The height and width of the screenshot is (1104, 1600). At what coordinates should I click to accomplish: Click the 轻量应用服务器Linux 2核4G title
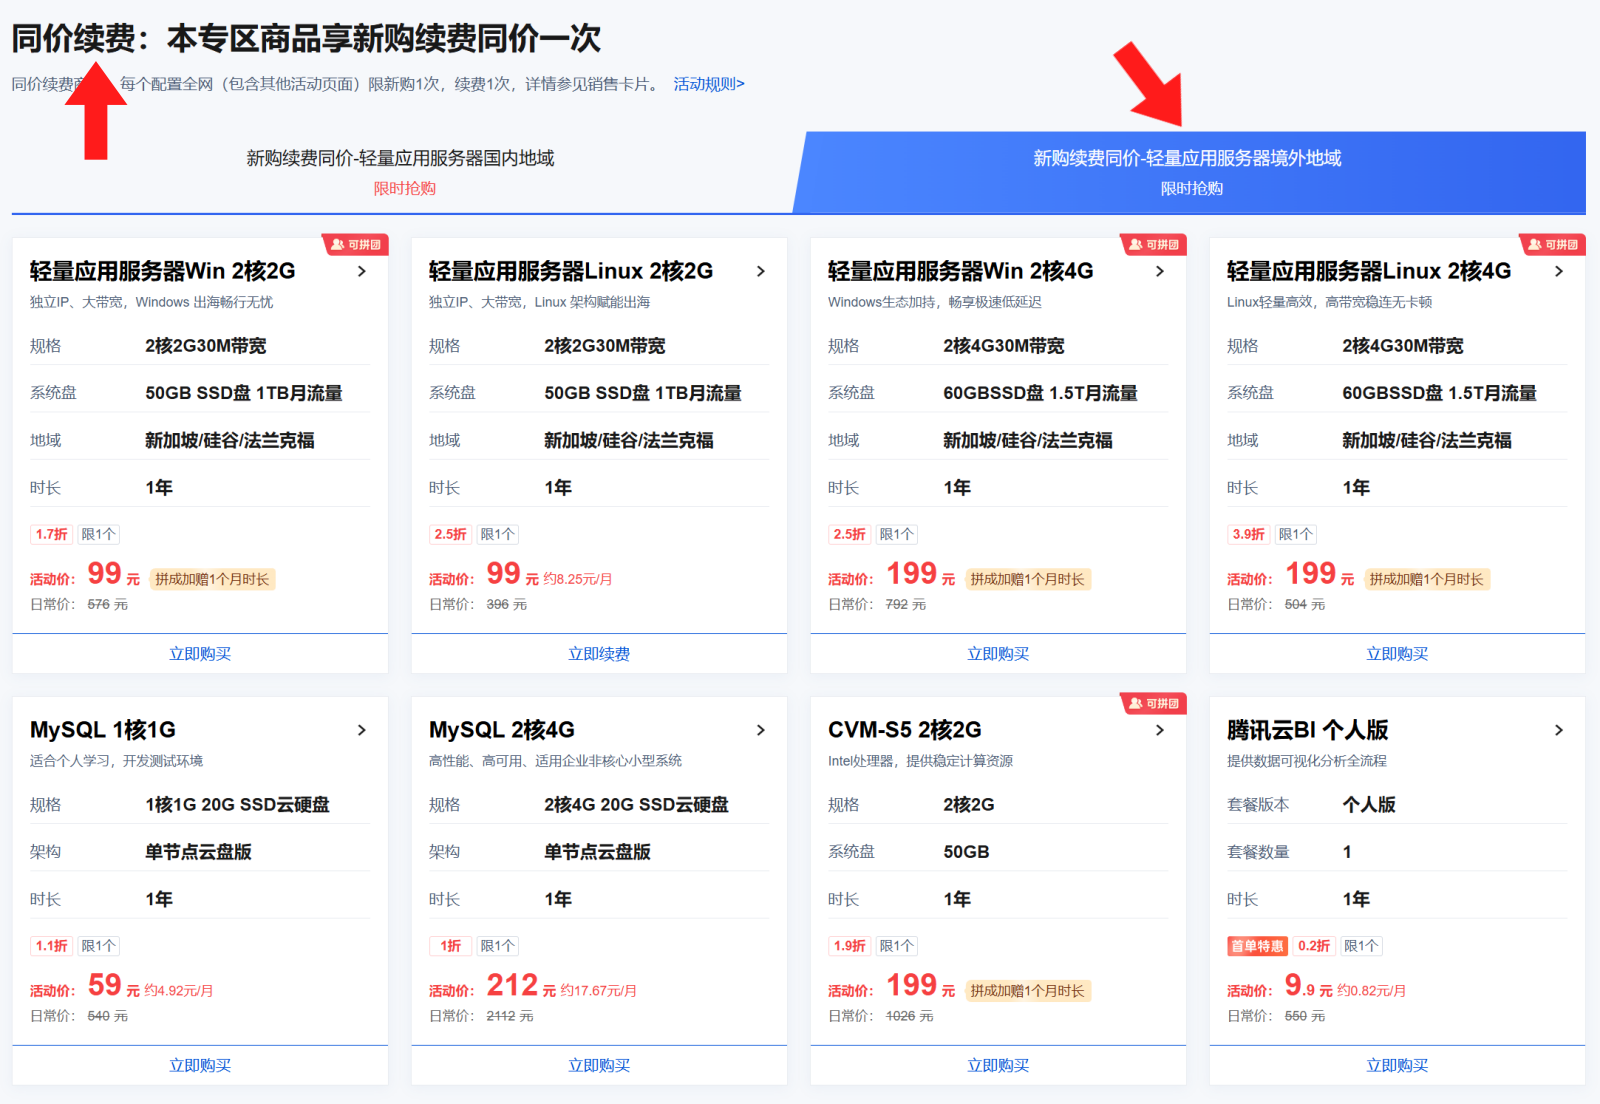[1368, 271]
